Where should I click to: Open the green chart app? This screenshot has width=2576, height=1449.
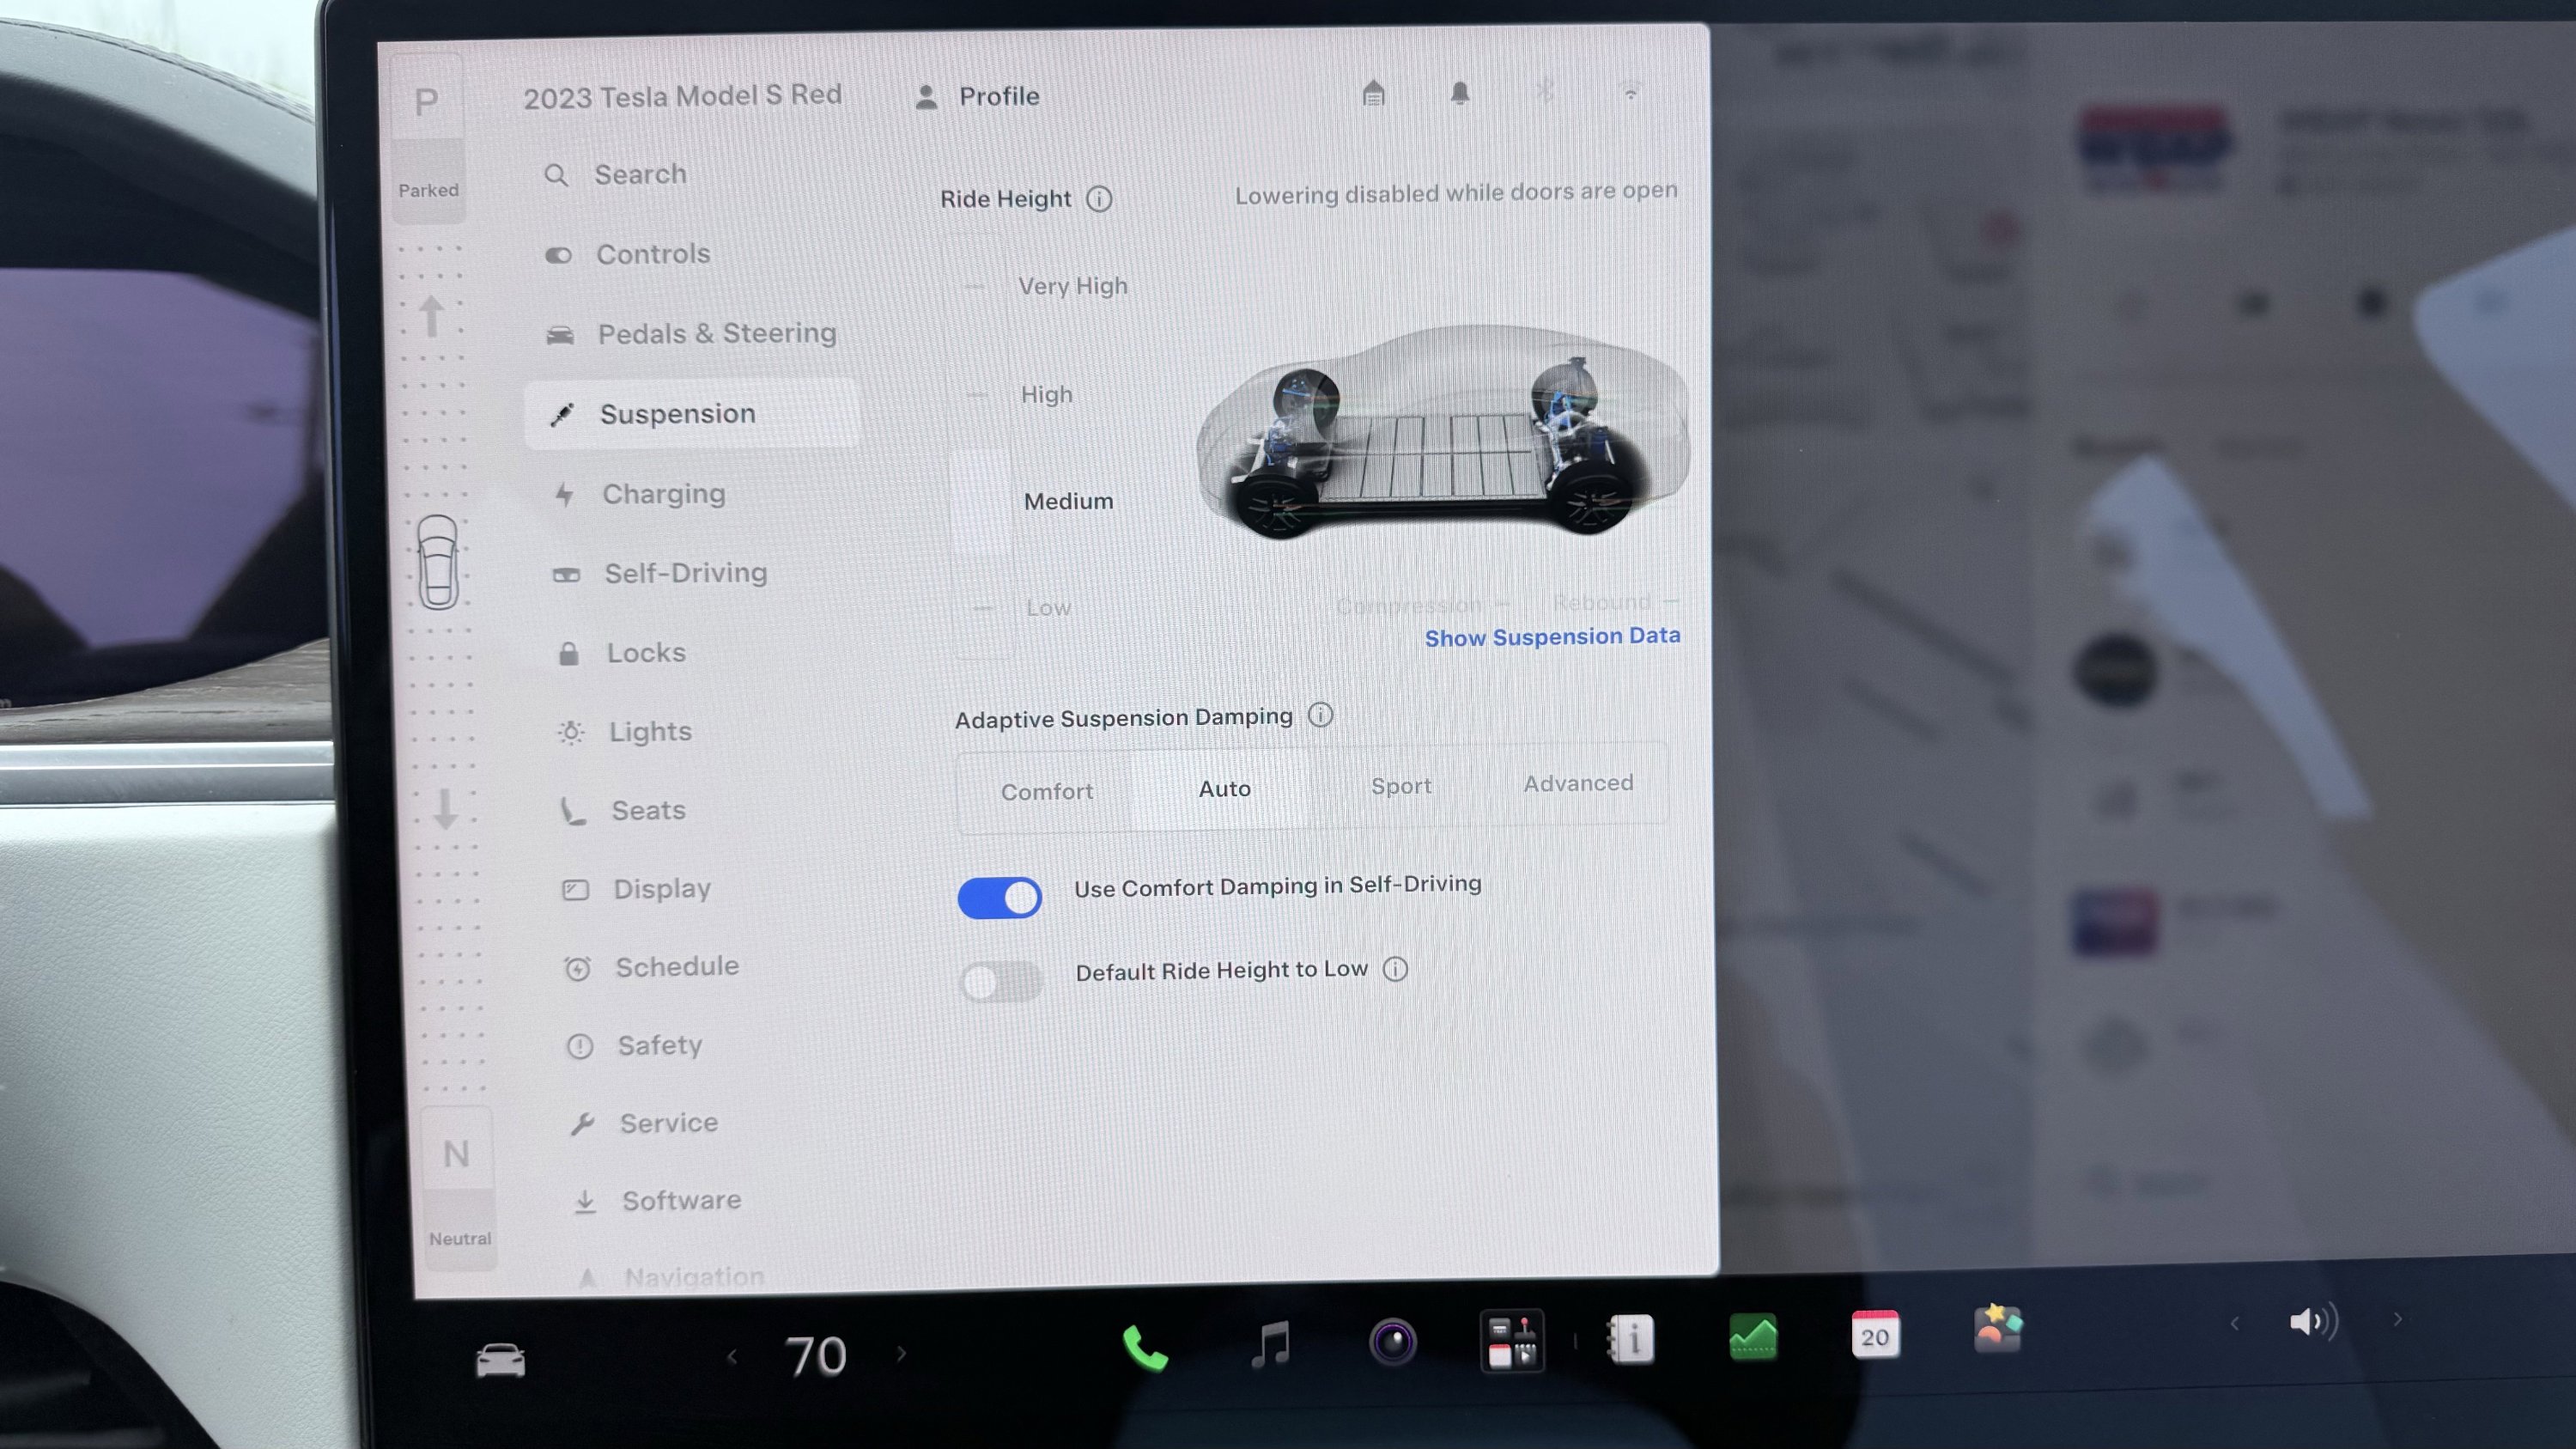click(1753, 1336)
